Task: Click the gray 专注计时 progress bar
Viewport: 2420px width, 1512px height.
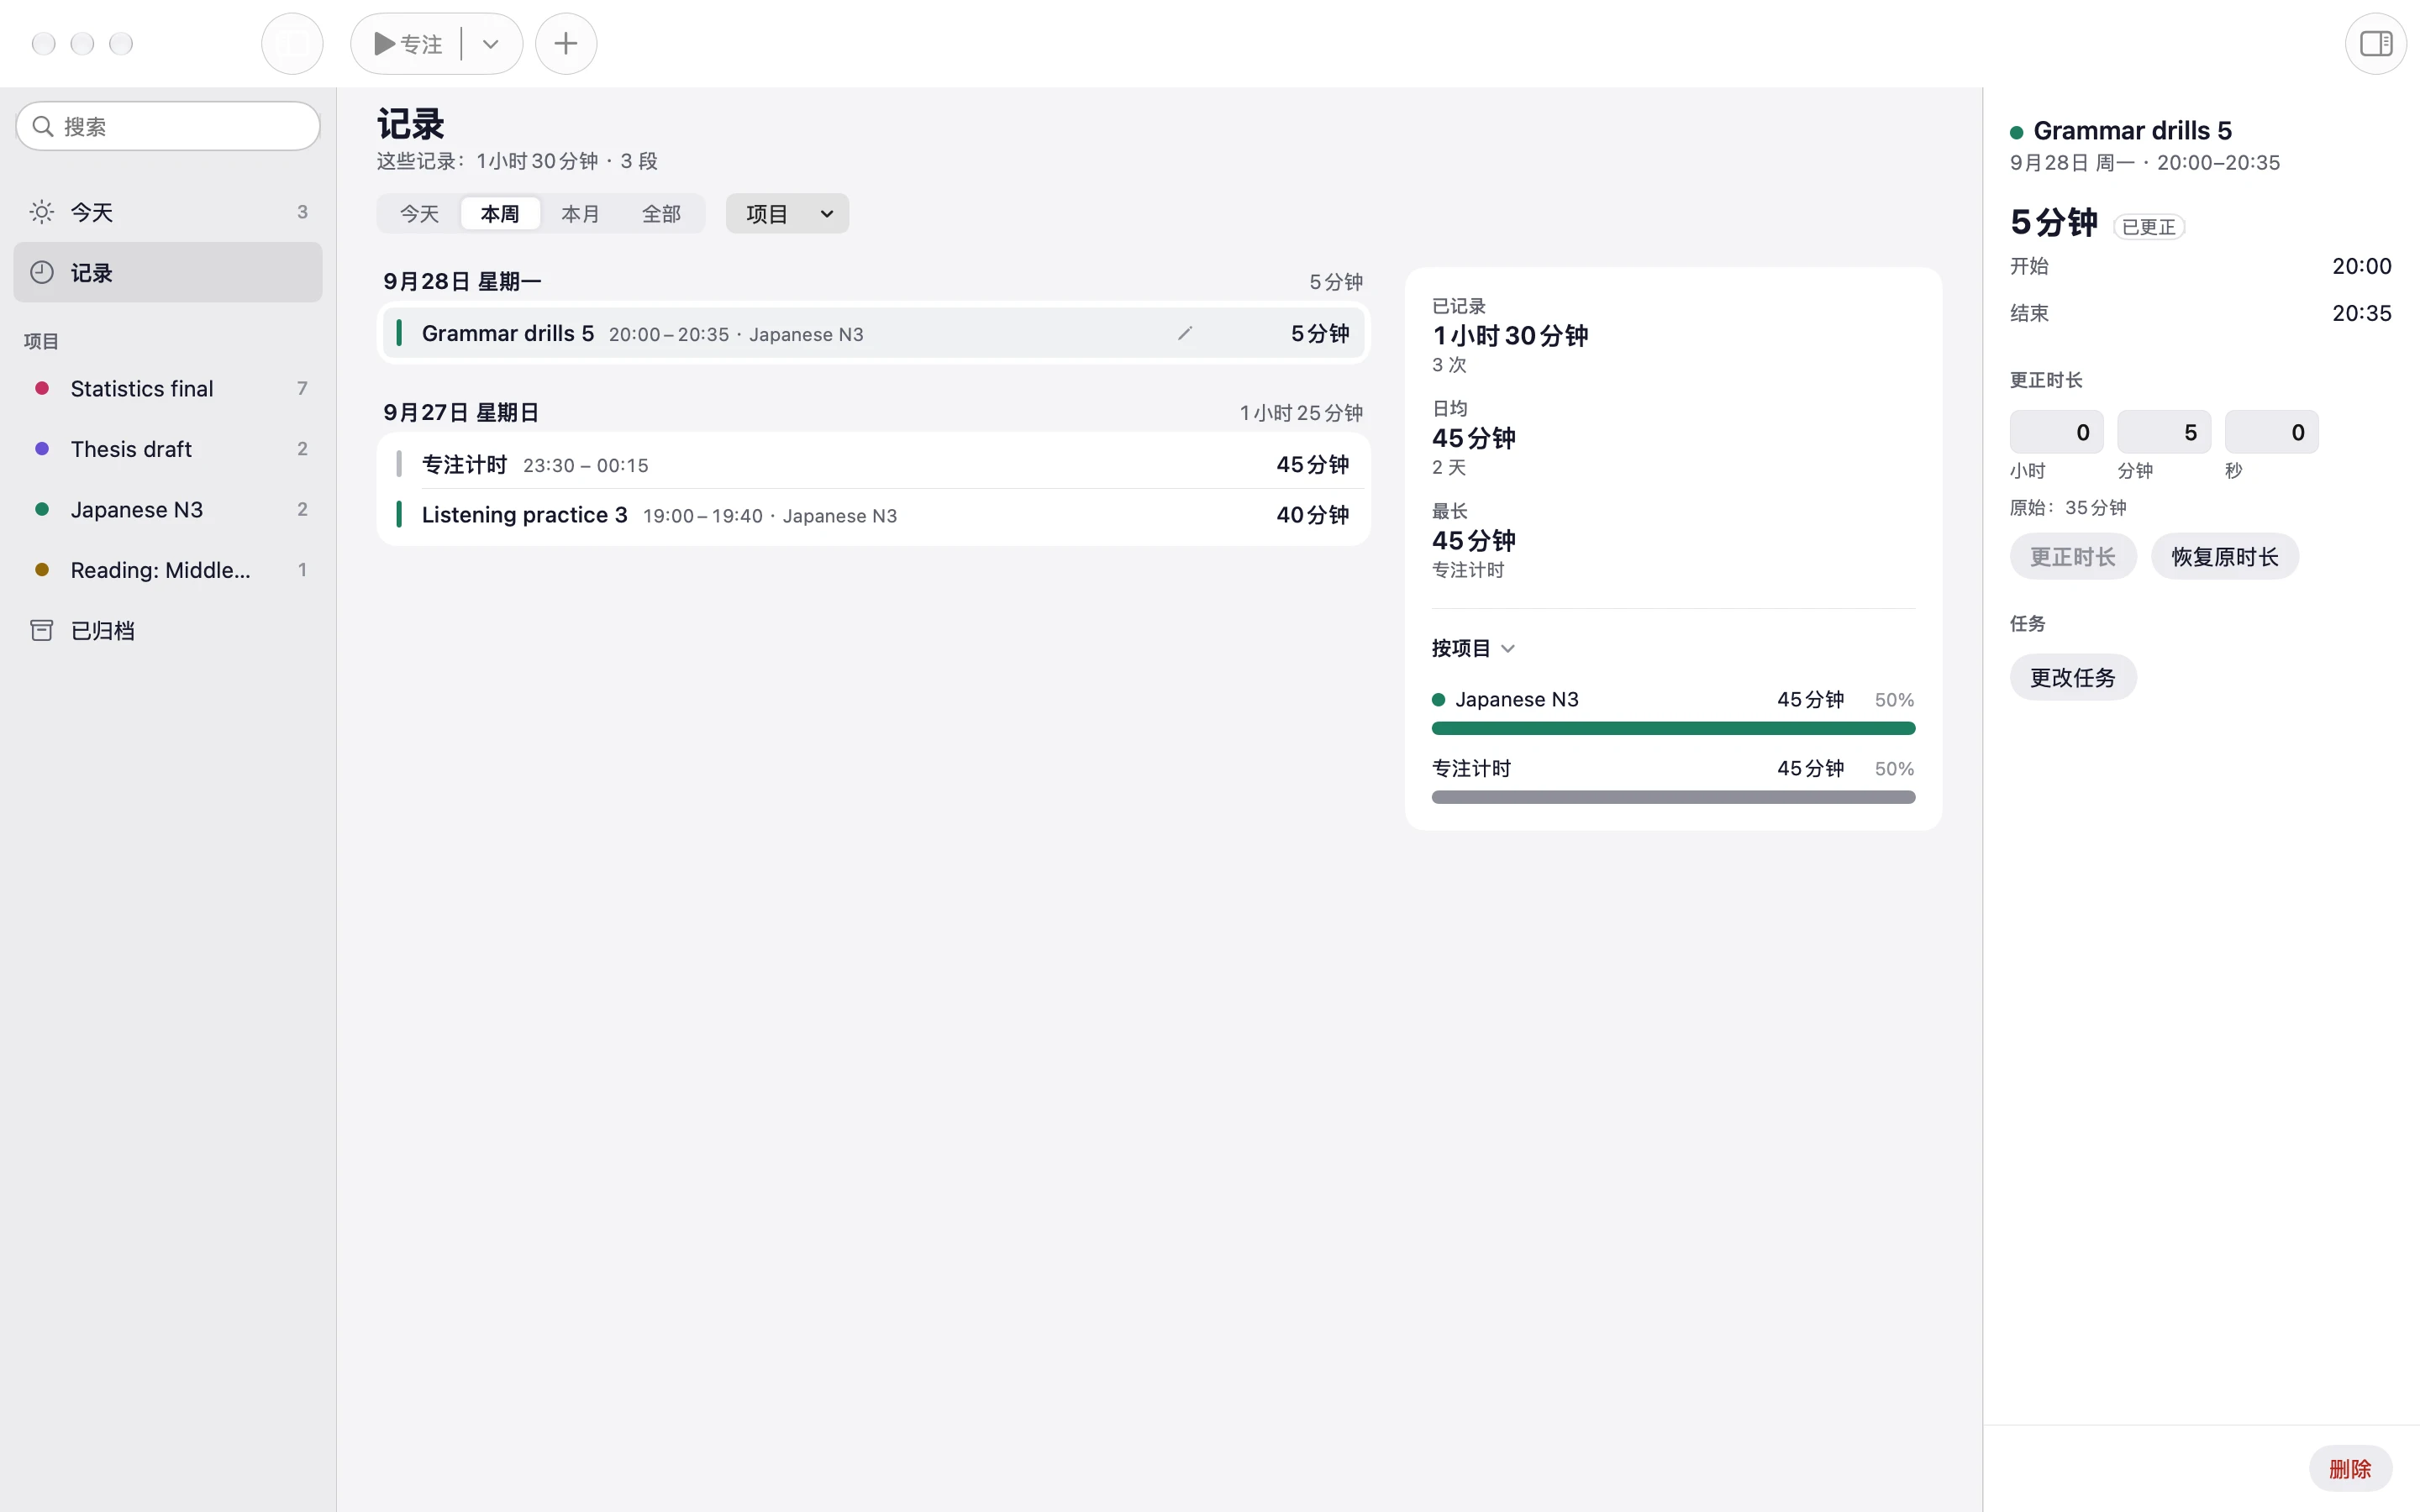Action: (x=1673, y=798)
